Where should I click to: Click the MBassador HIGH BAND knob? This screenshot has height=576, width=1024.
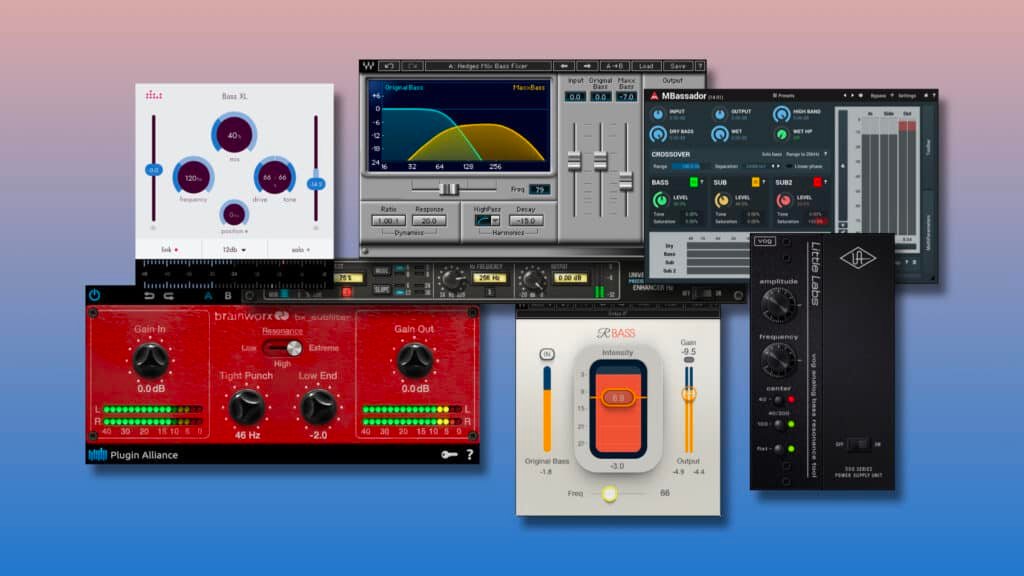[781, 114]
